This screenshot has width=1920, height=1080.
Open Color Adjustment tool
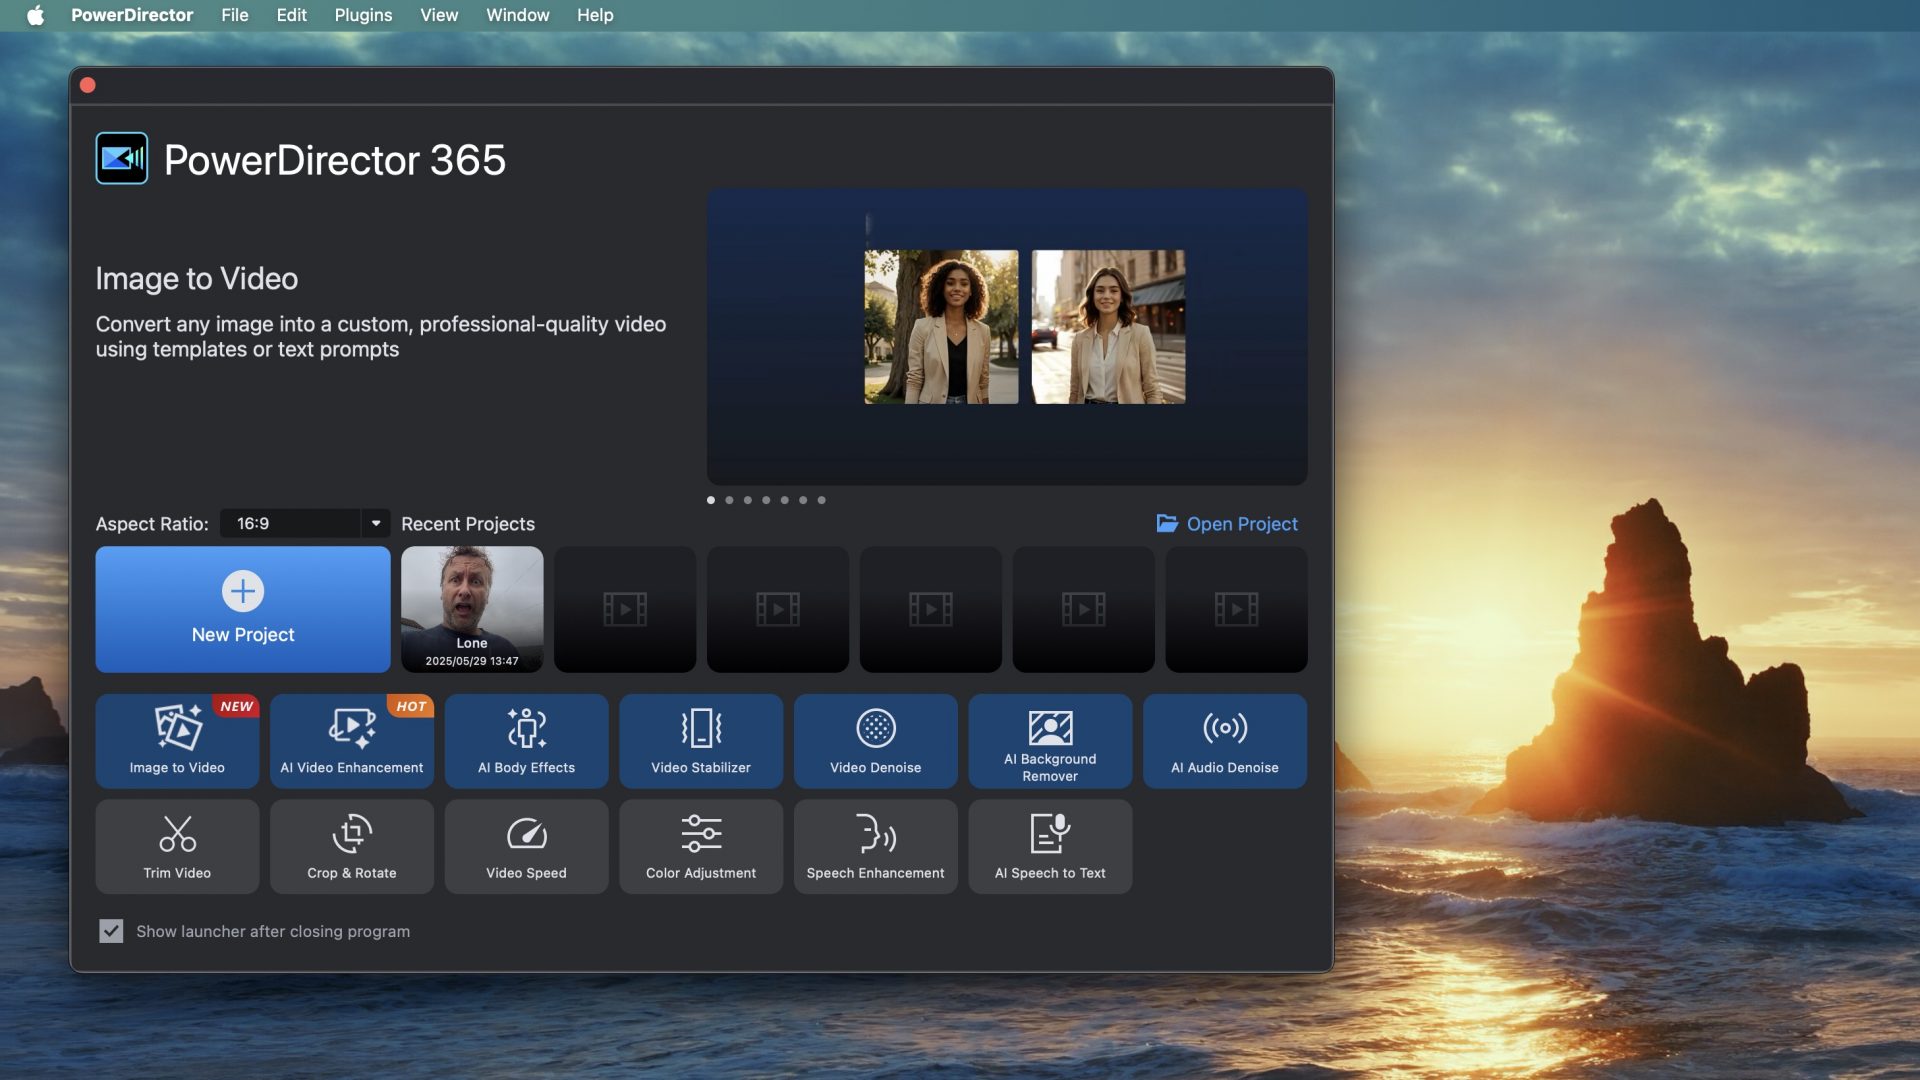(700, 846)
